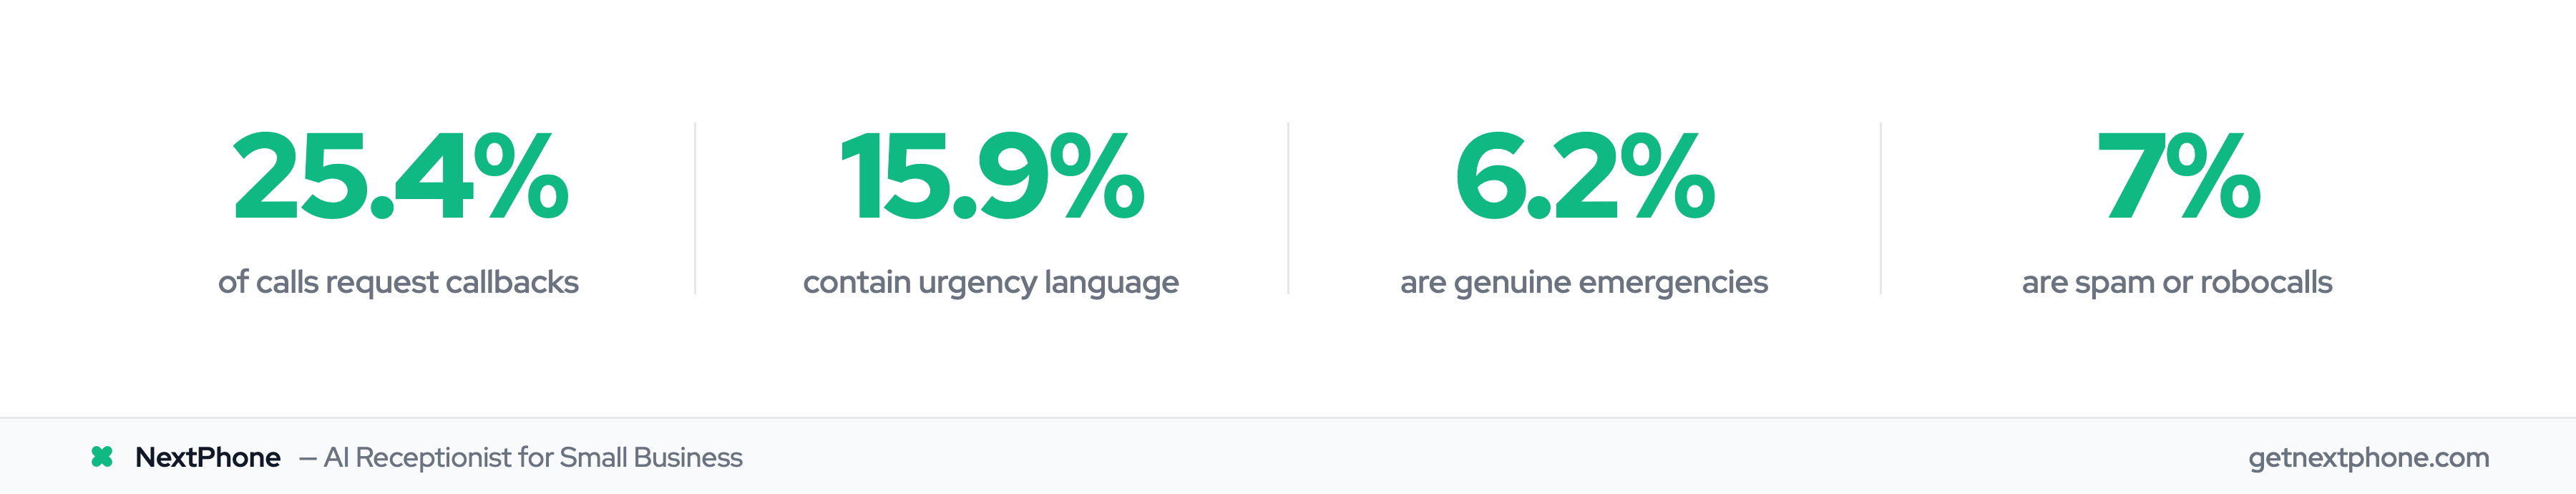Click the divider between 6.2% and 7%
Viewport: 2576px width, 494px height.
click(1881, 208)
